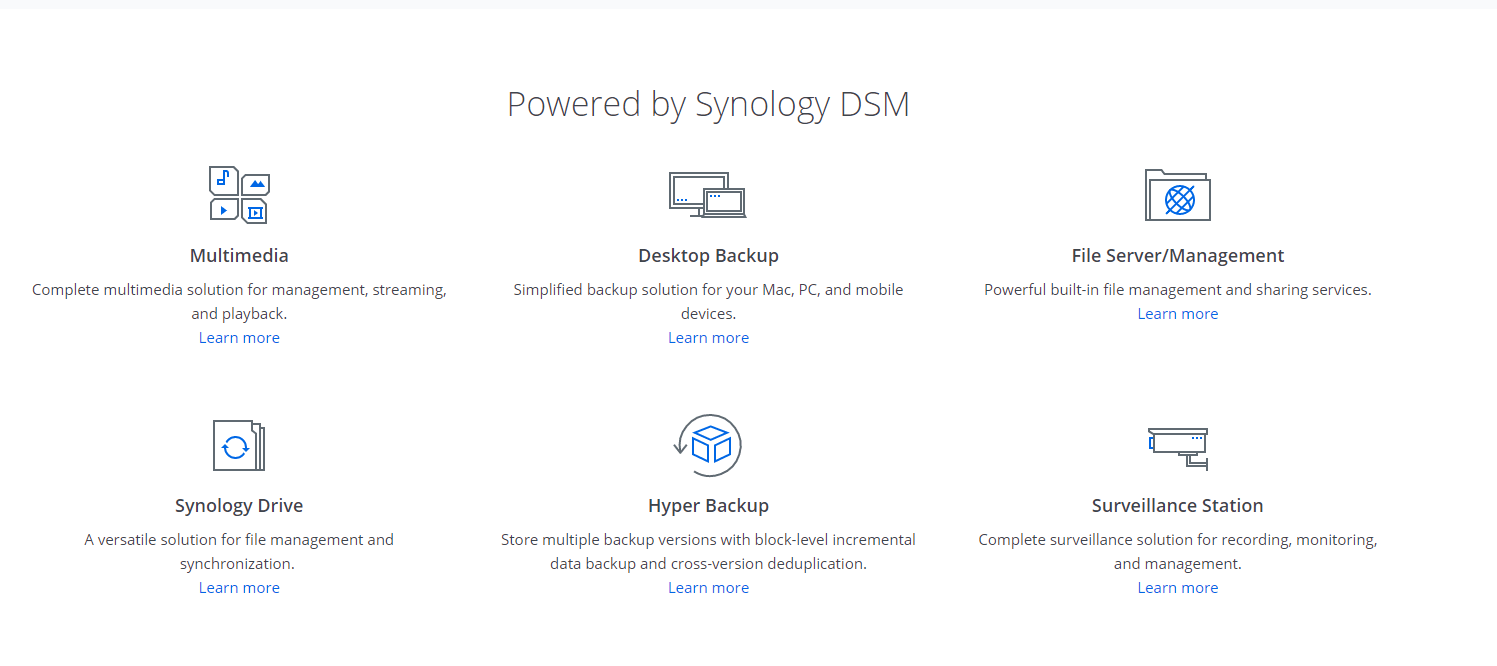Click the Powered by Synology DSM title
The width and height of the screenshot is (1497, 666).
(708, 105)
